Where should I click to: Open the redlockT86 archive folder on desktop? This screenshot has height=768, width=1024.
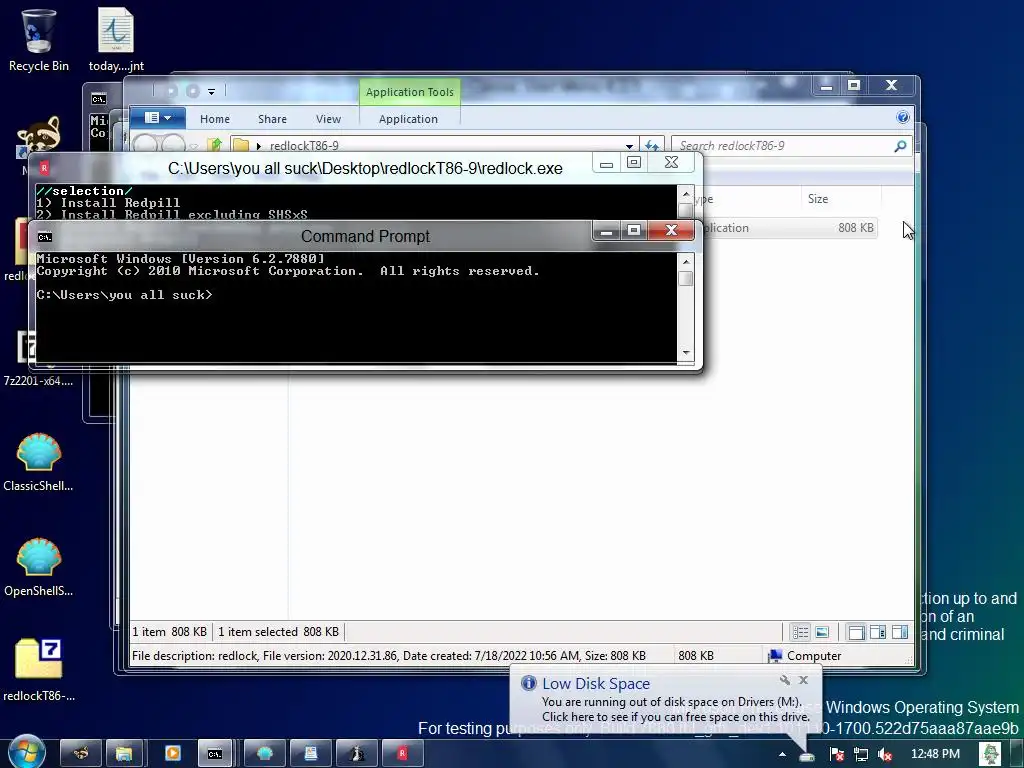pos(39,671)
